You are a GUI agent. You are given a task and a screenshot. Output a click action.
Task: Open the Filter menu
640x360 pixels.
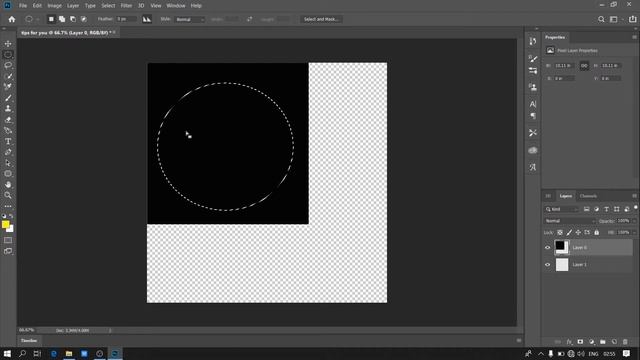coord(126,6)
